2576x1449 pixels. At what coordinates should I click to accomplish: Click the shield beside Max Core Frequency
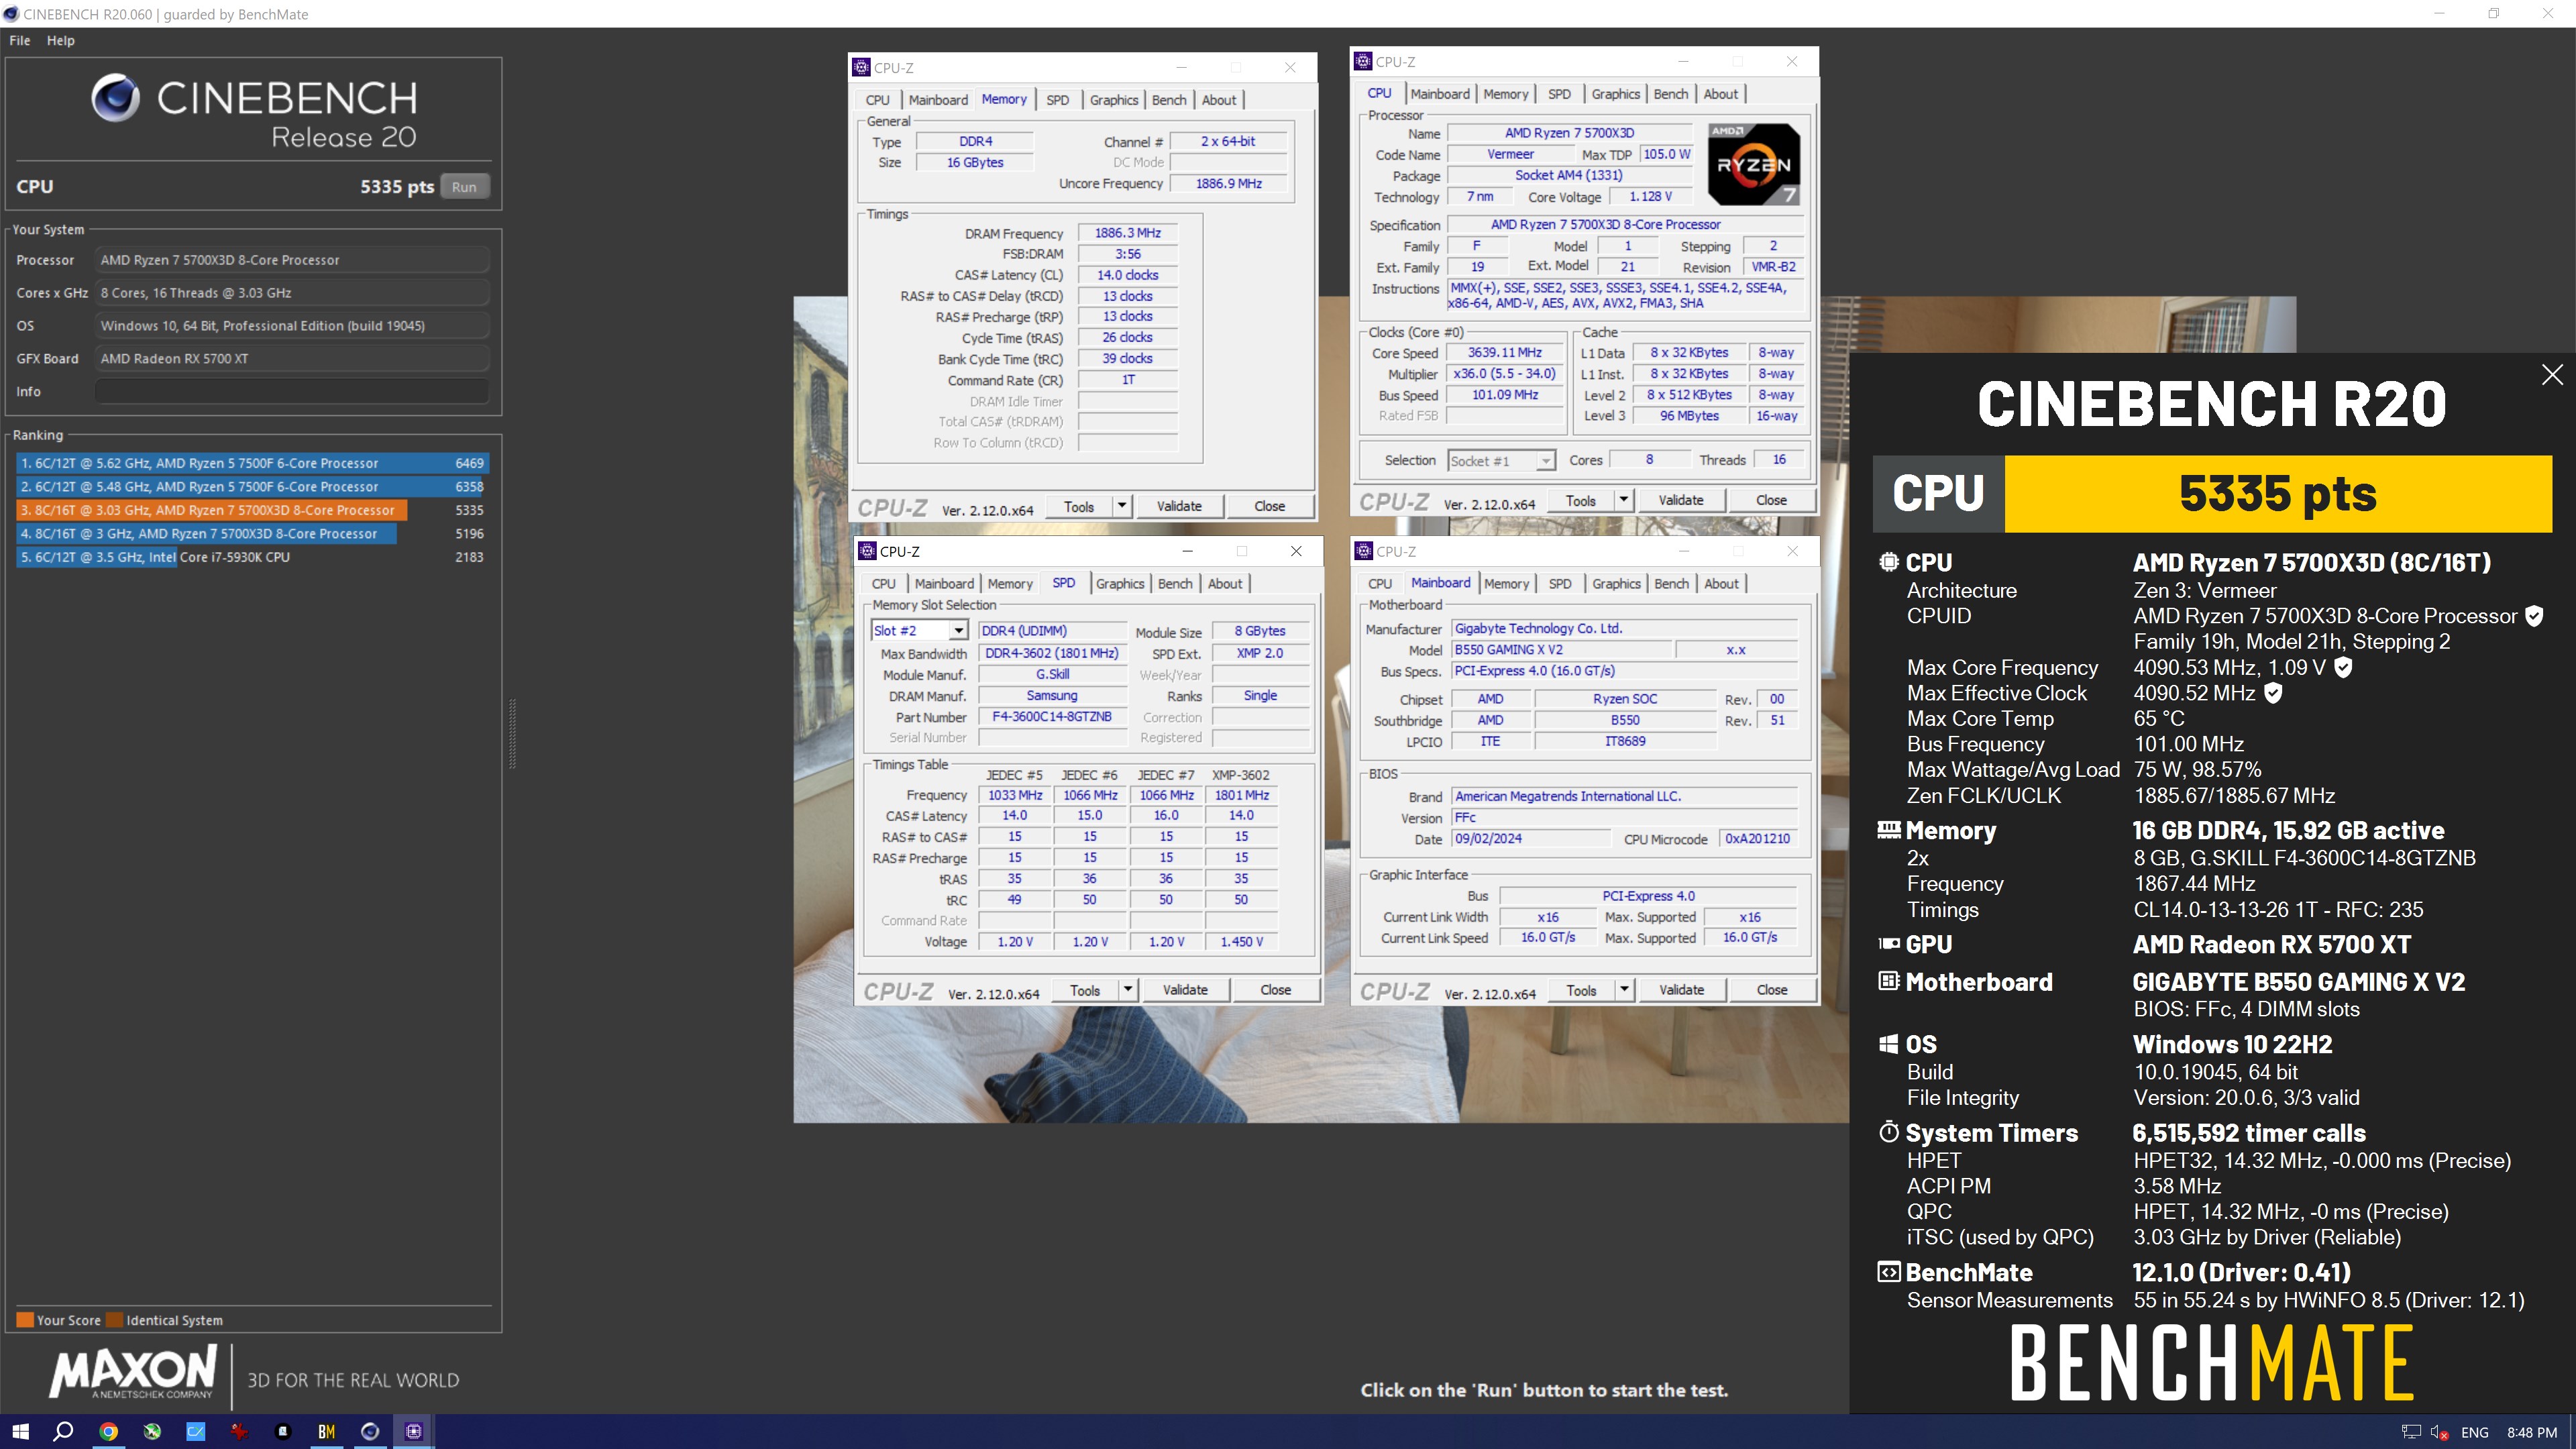click(2343, 667)
